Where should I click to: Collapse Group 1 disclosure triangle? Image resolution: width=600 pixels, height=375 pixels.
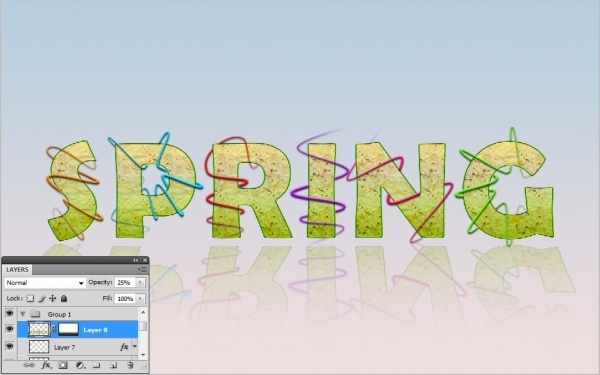tap(23, 314)
